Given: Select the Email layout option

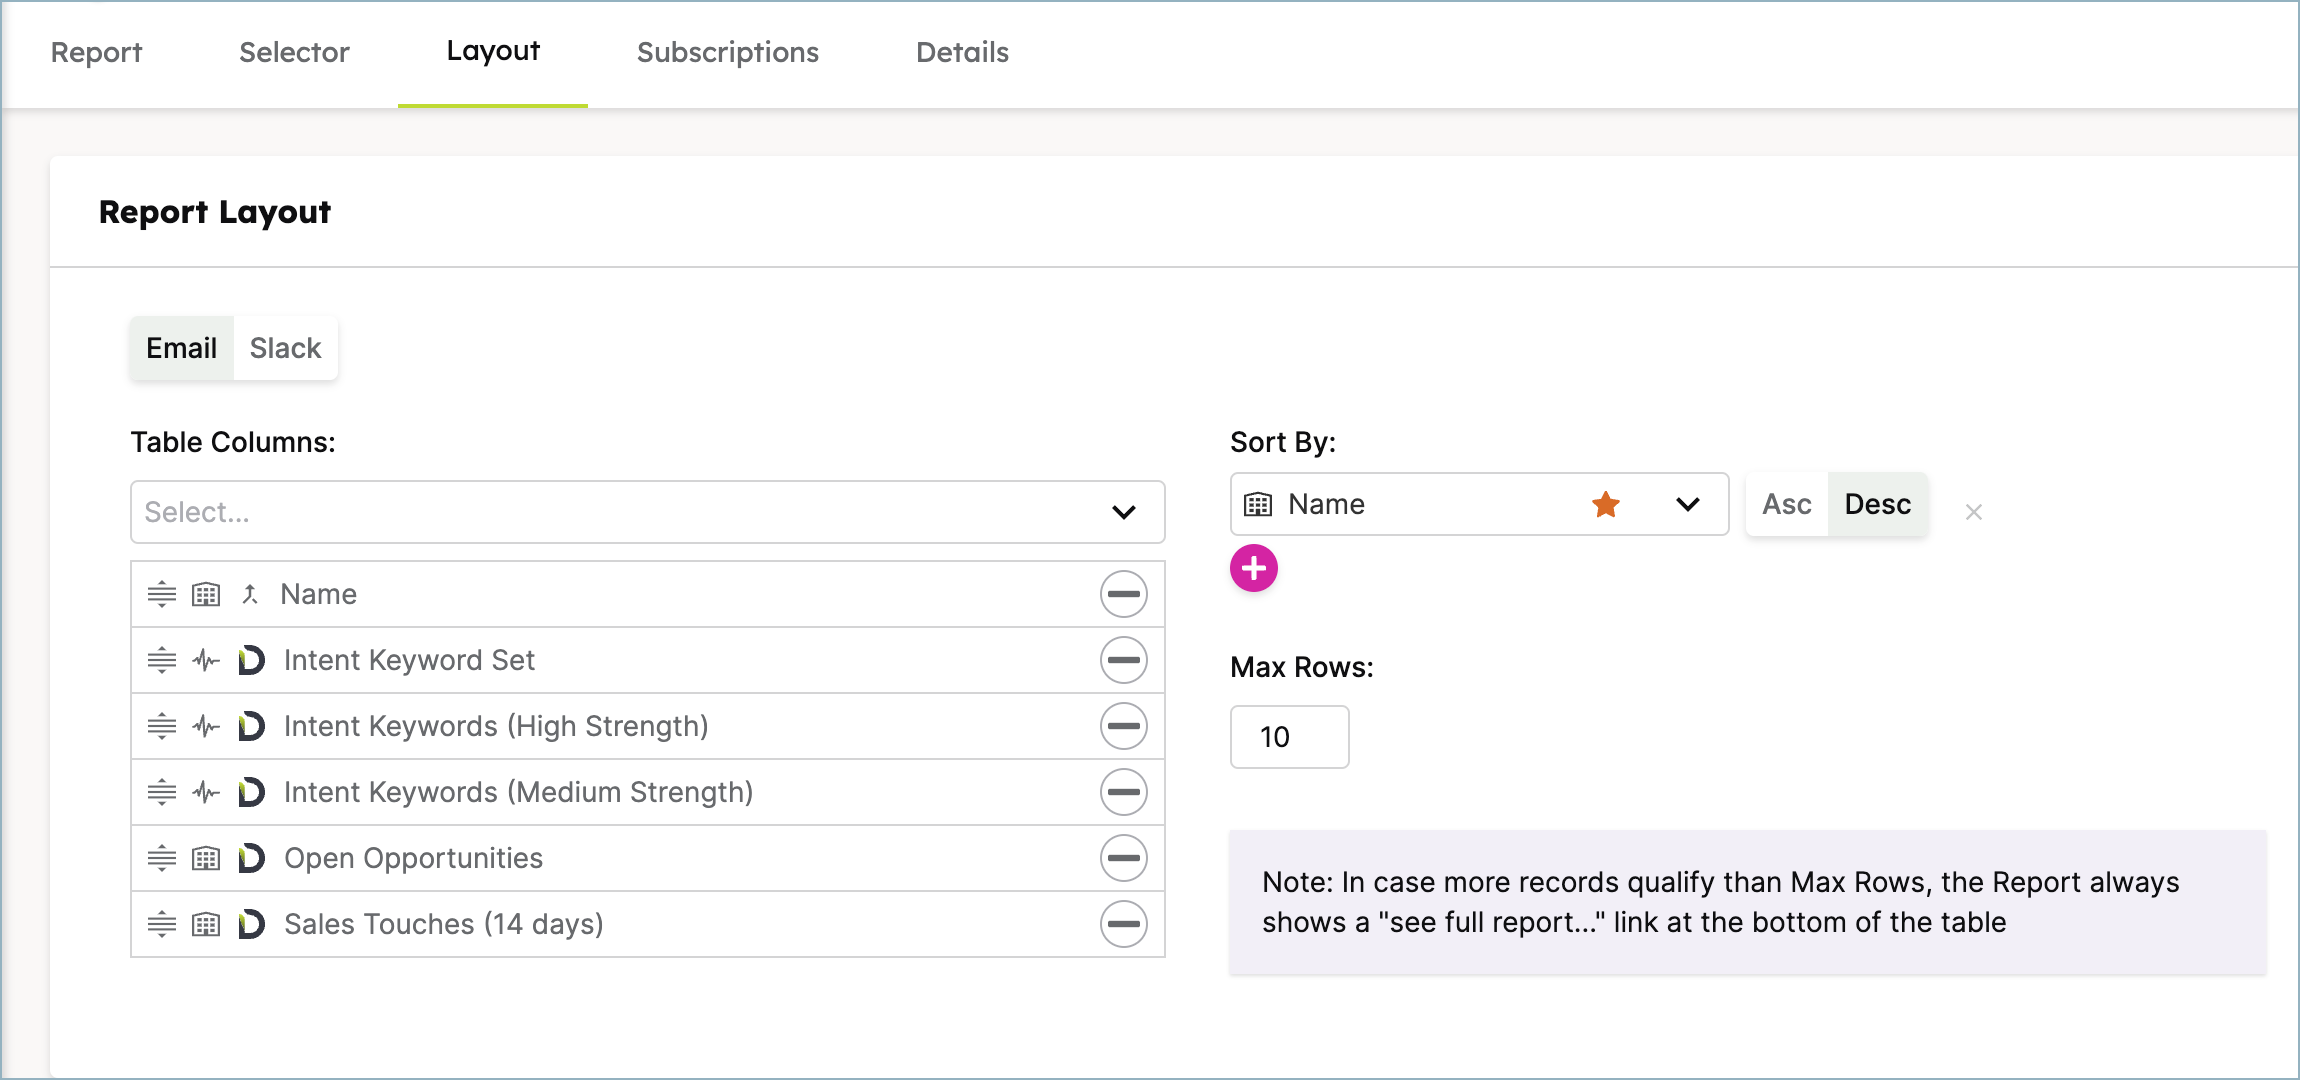Looking at the screenshot, I should pyautogui.click(x=181, y=348).
